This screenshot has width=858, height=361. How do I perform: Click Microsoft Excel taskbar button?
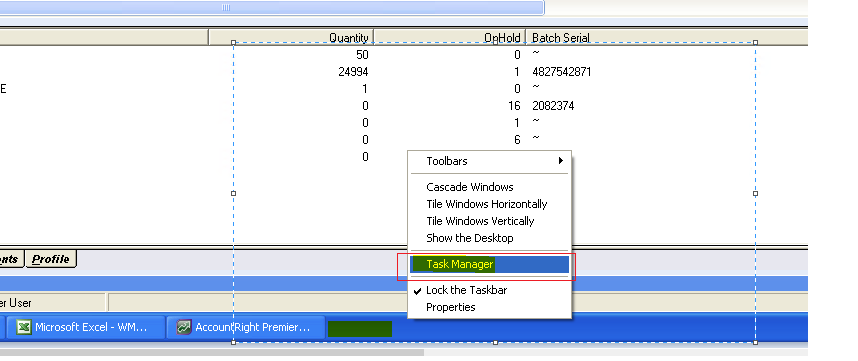85,328
